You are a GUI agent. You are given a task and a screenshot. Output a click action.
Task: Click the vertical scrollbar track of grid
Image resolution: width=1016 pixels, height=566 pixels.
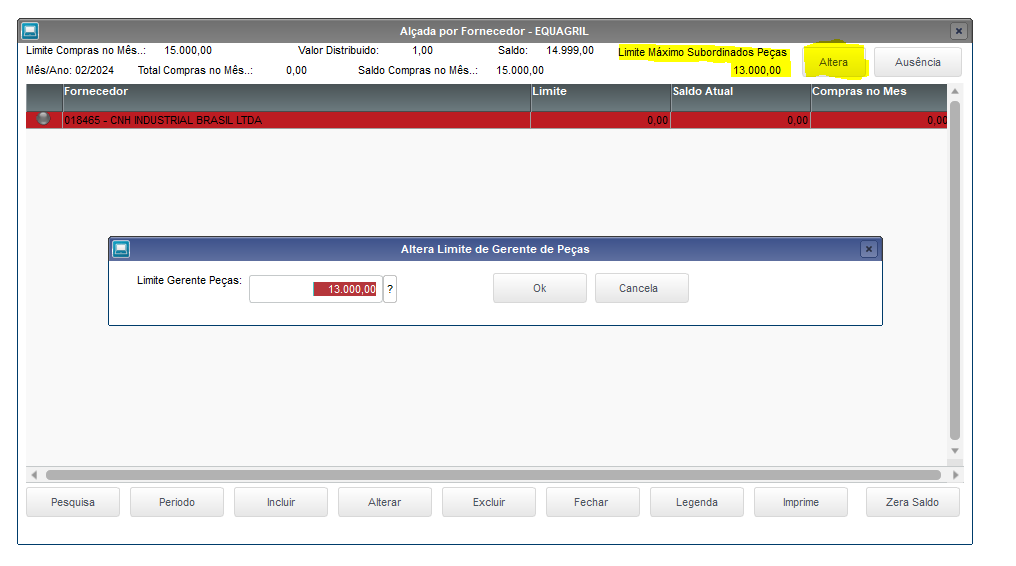tap(954, 272)
